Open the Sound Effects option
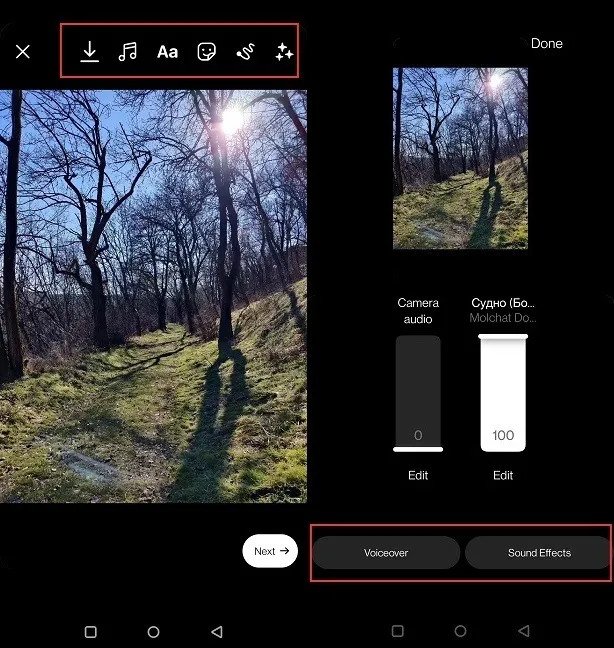The width and height of the screenshot is (614, 648). [539, 553]
